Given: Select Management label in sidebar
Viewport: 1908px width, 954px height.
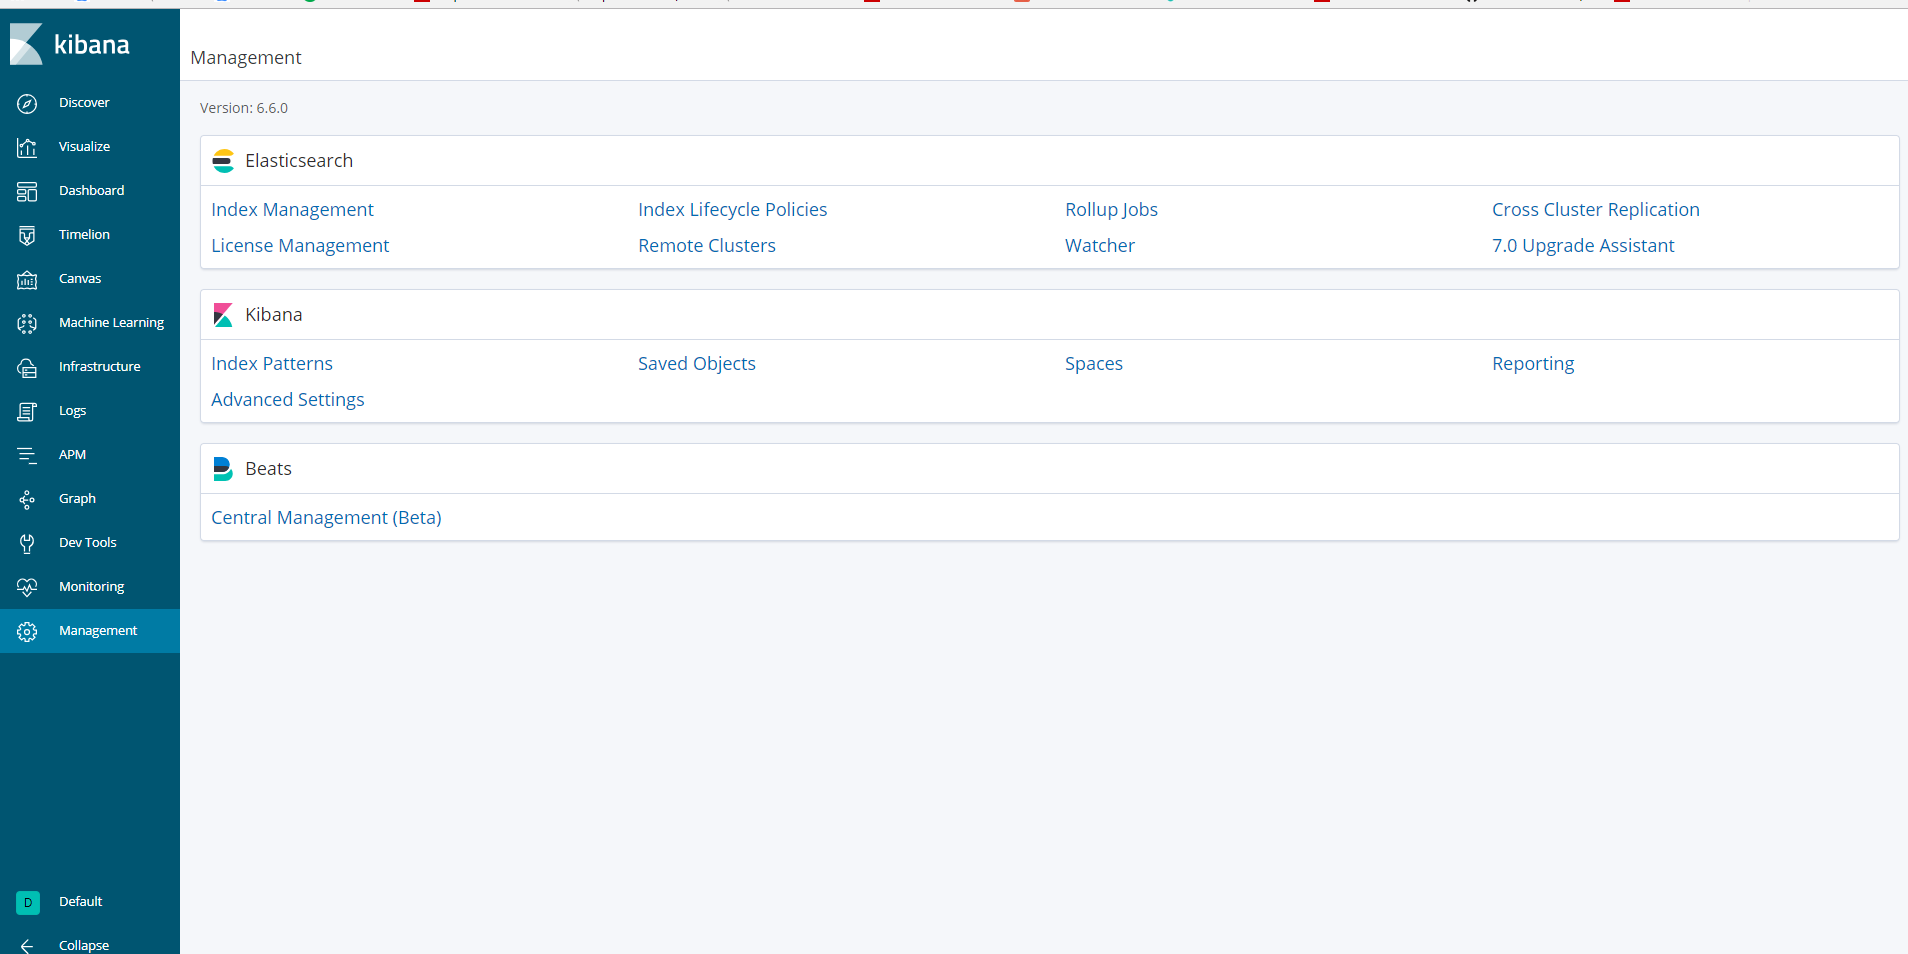Looking at the screenshot, I should coord(98,631).
